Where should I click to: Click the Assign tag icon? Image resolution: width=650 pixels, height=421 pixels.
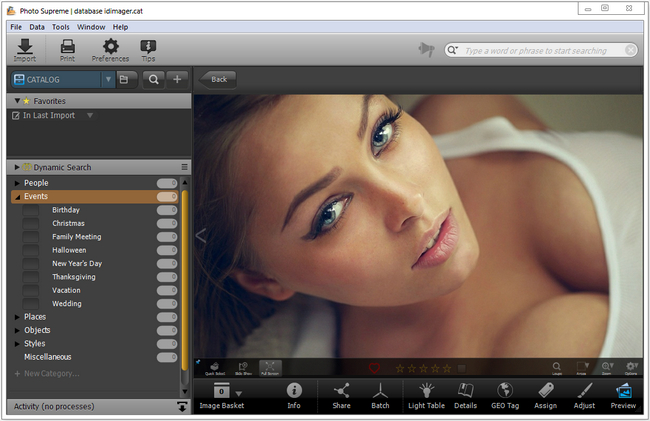point(546,396)
